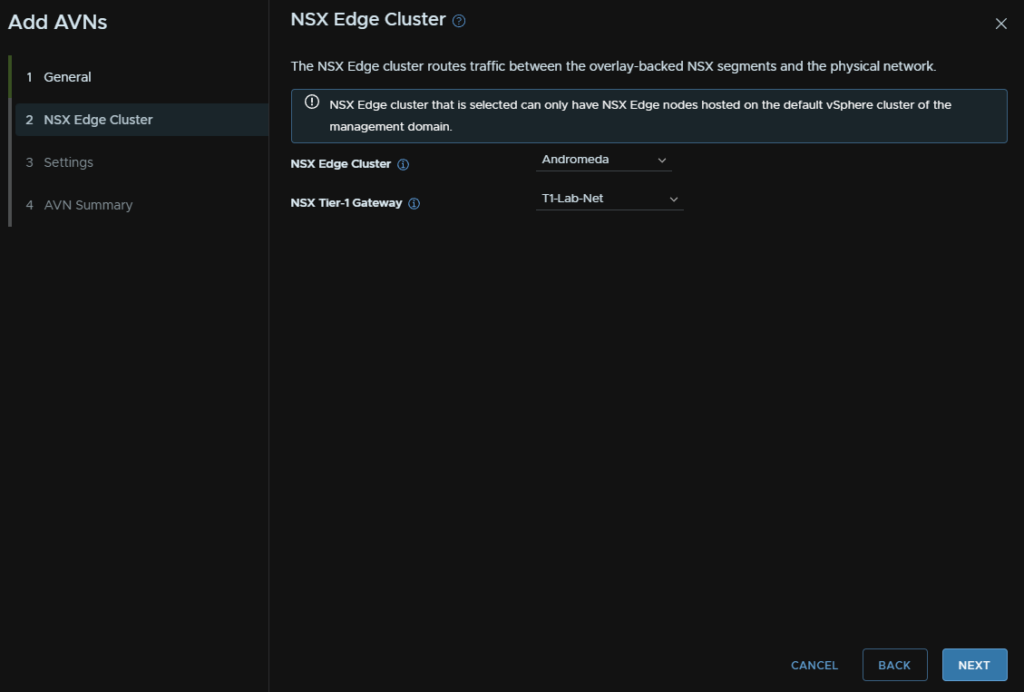
Task: Click the NSX Edge Cluster page heading
Action: 368,20
